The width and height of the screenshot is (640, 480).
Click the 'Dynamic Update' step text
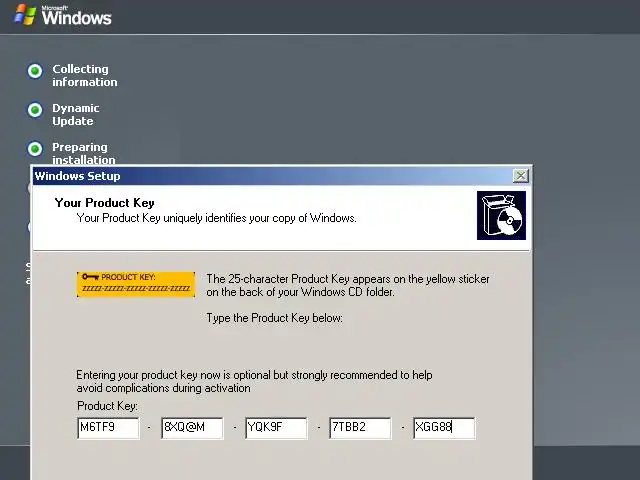pos(76,115)
